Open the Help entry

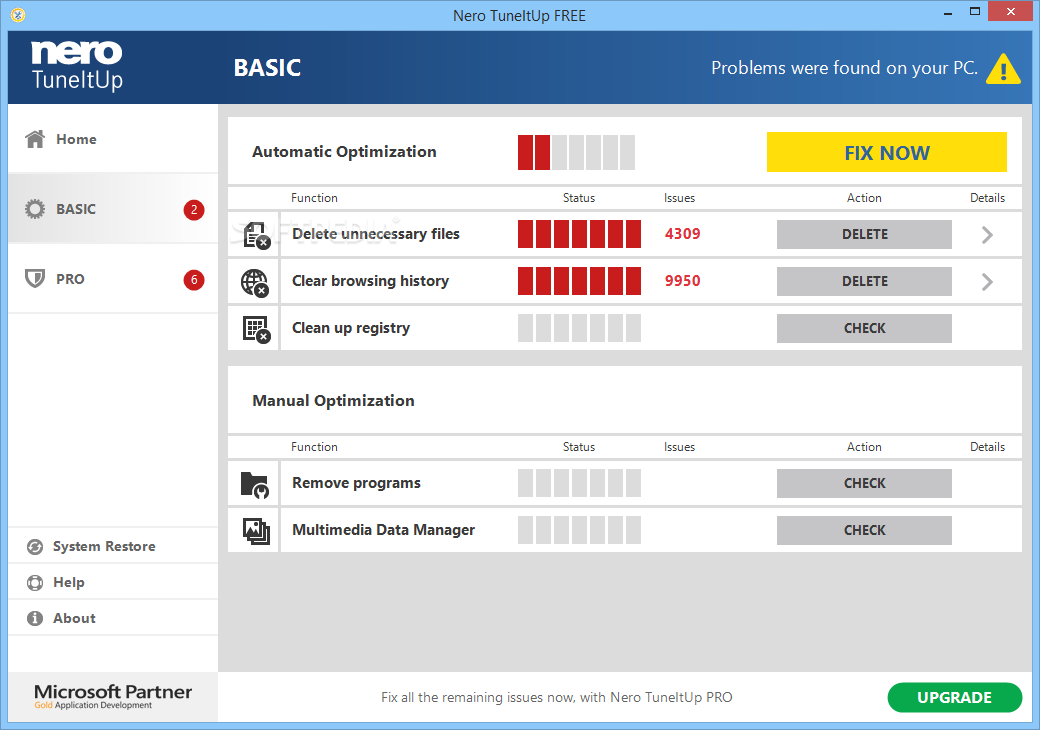coord(113,582)
